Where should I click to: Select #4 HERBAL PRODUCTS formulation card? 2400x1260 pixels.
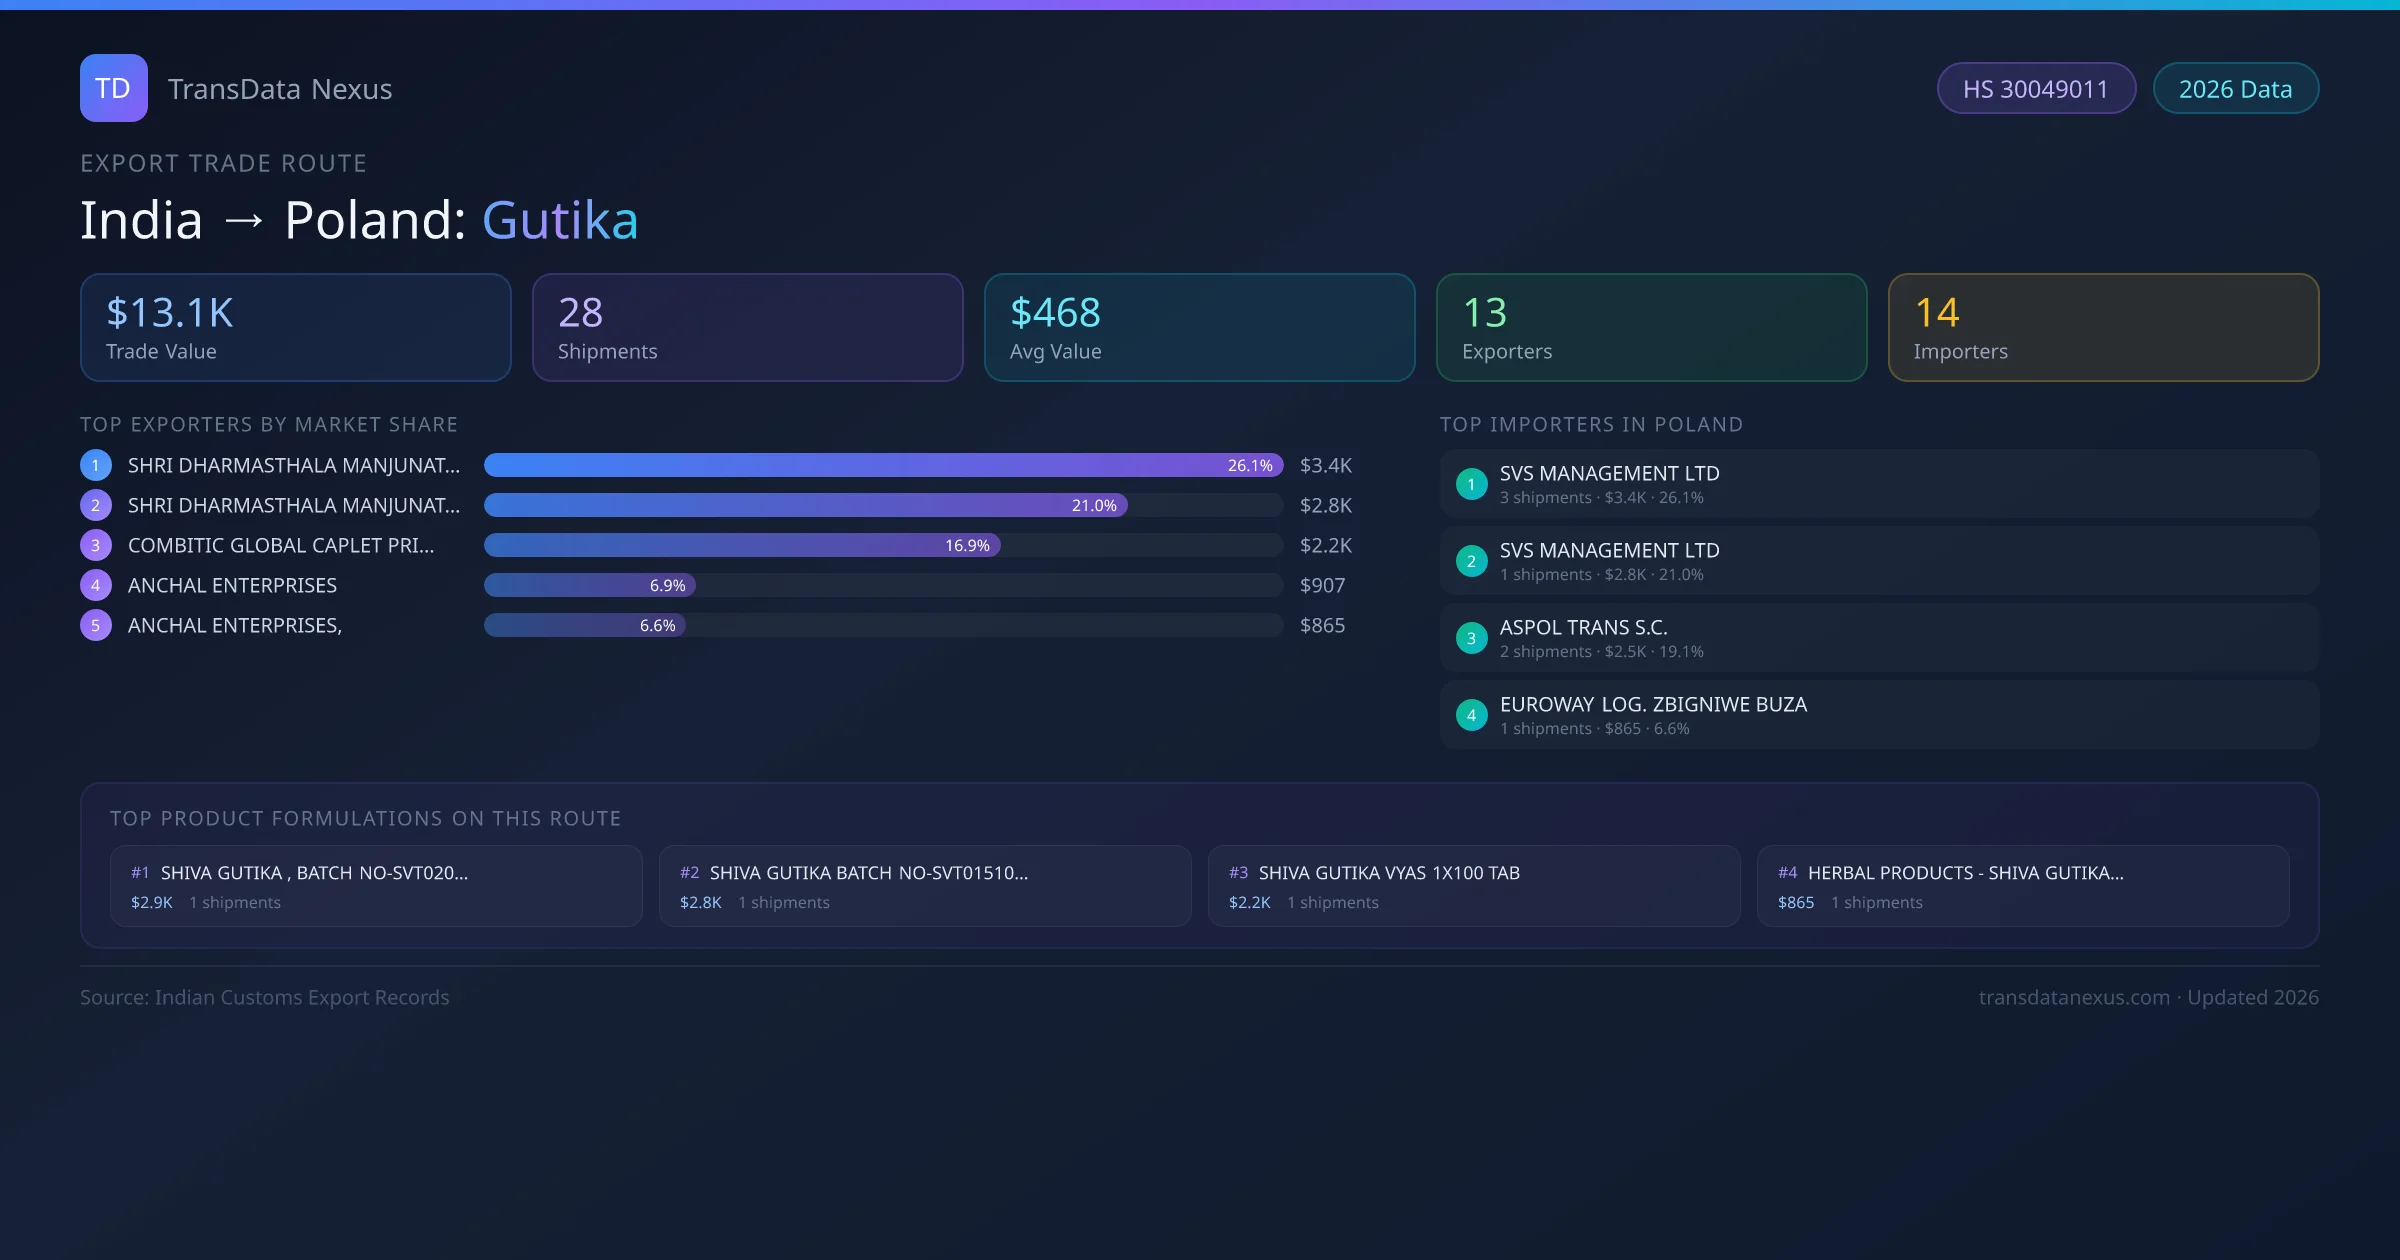click(2022, 886)
